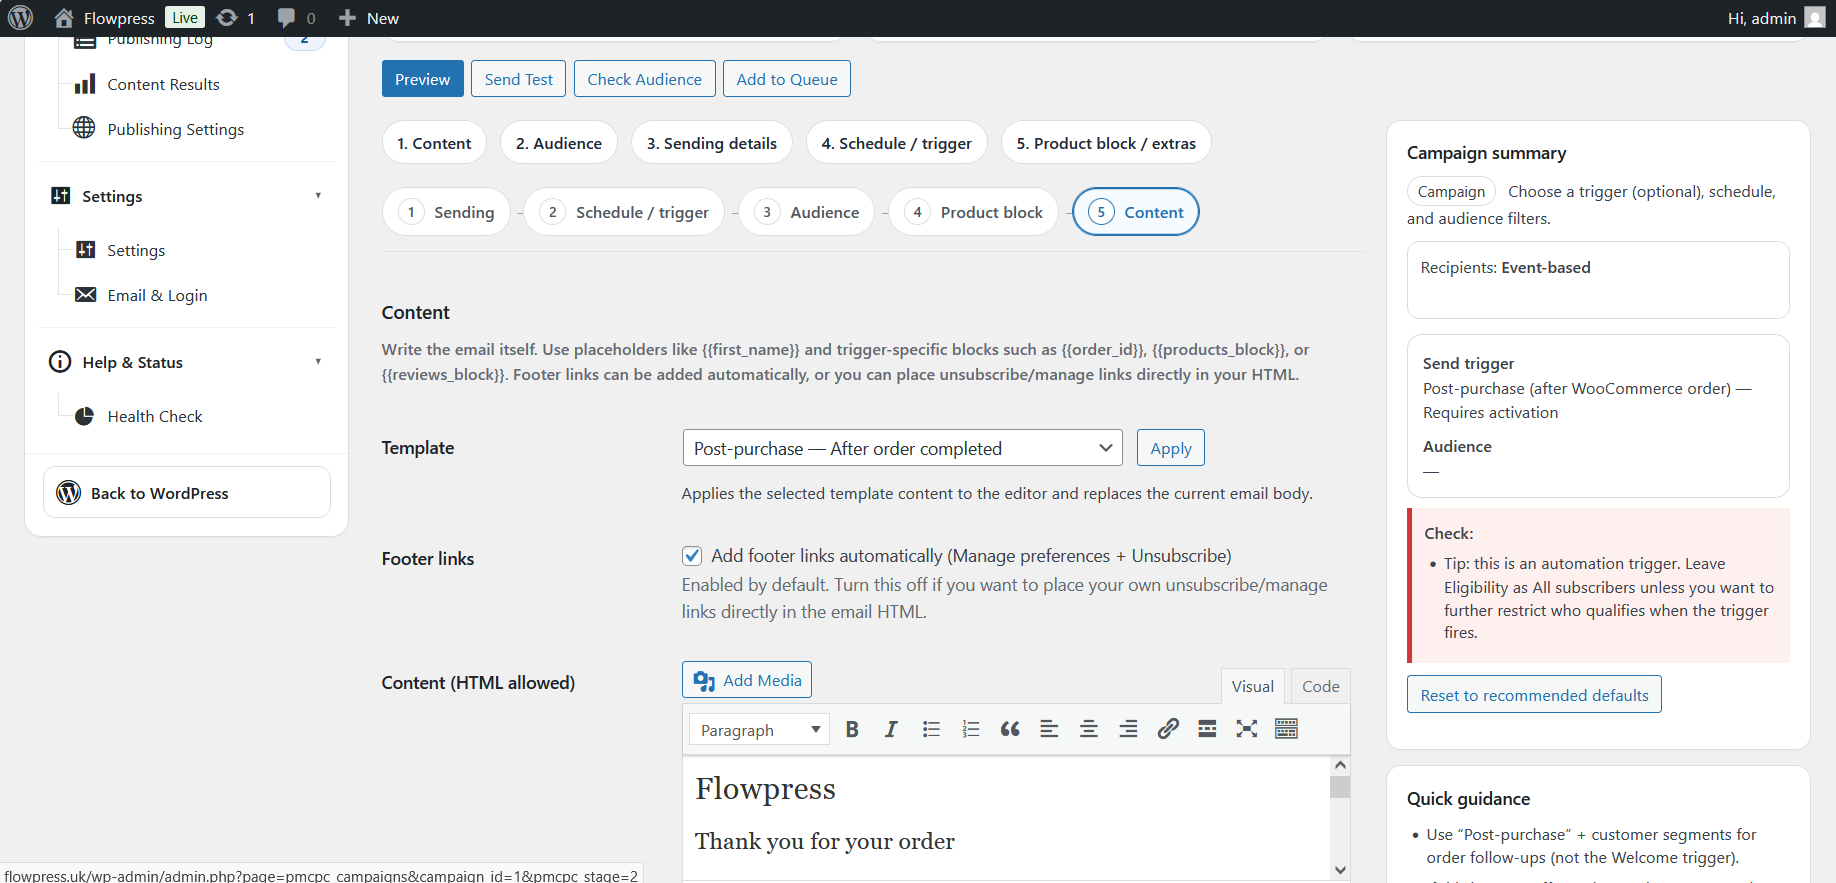Open the Flowpress site home icon
1836x883 pixels.
(64, 18)
